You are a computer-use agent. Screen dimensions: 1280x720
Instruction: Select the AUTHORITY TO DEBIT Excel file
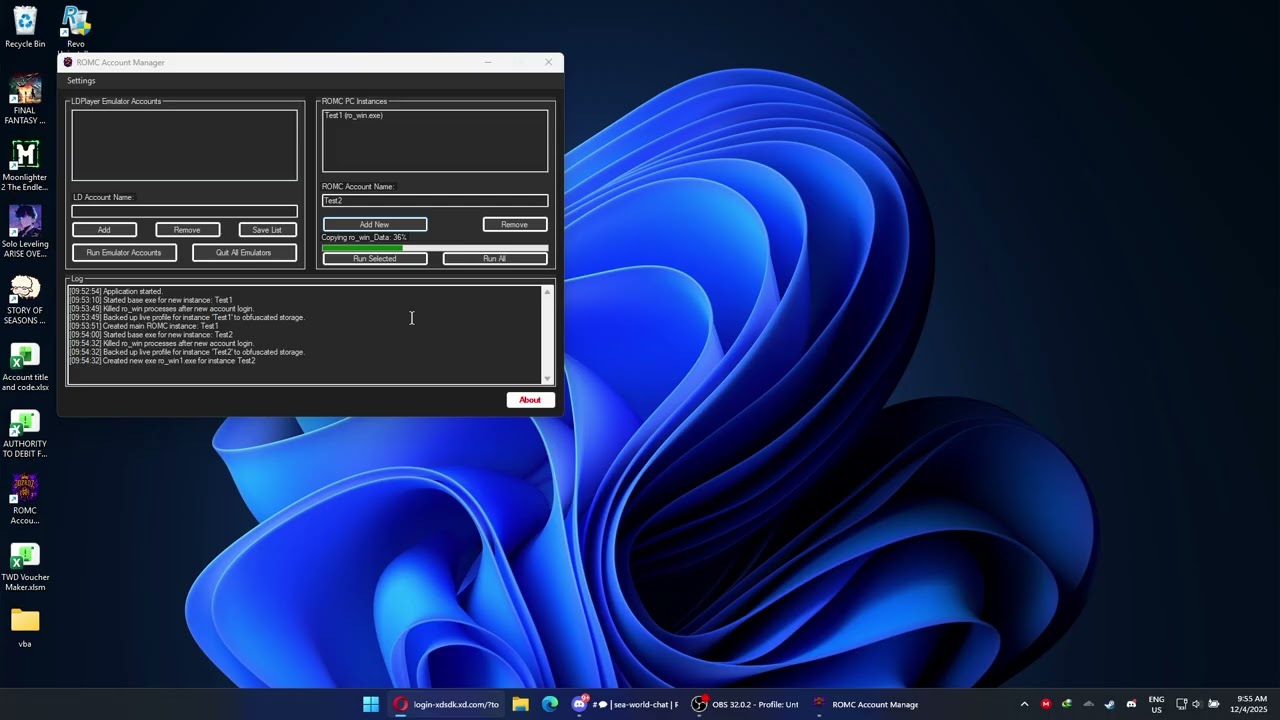pyautogui.click(x=25, y=434)
